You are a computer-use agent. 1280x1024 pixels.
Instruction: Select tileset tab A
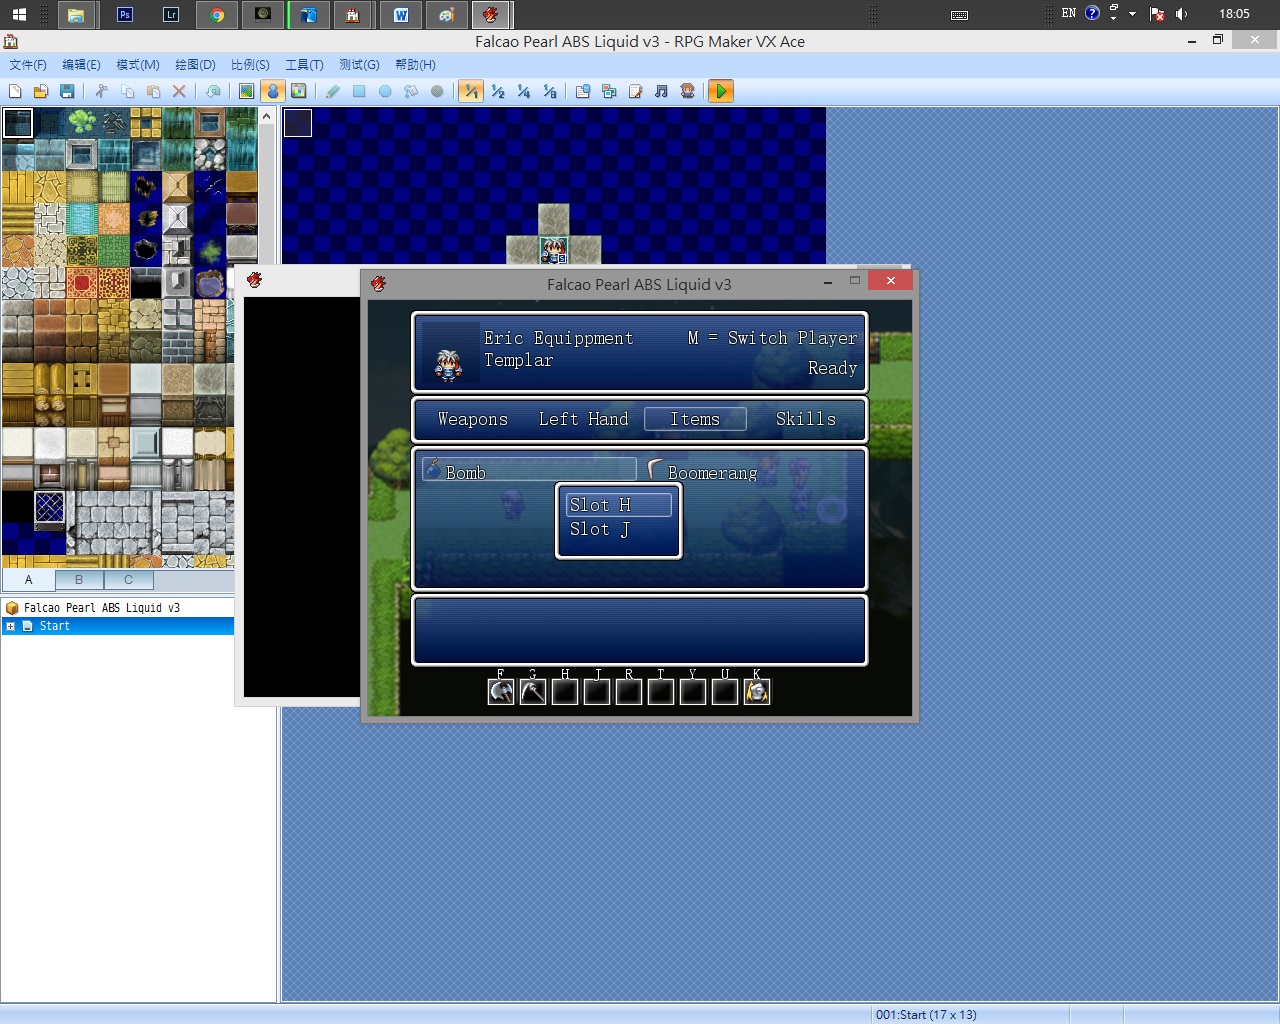28,579
